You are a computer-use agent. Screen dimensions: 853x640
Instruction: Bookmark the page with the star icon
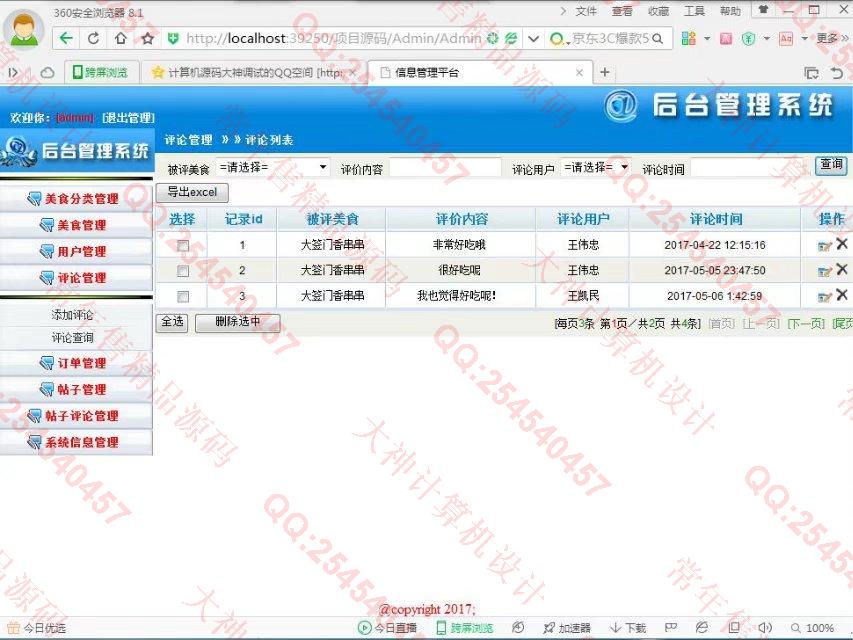click(x=147, y=38)
